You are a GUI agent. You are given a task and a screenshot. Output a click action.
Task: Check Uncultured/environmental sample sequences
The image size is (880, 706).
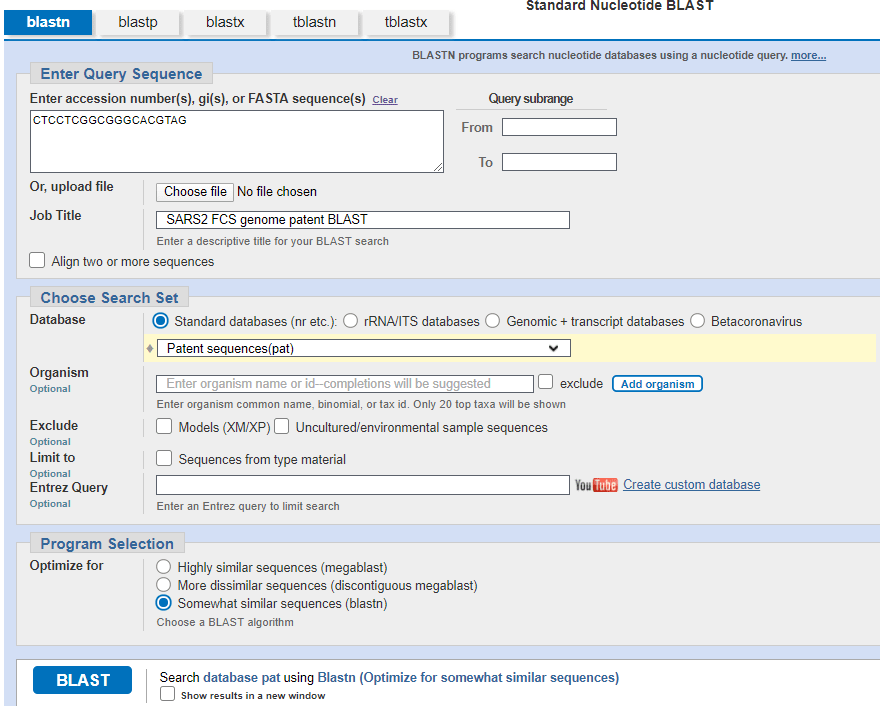(x=282, y=426)
